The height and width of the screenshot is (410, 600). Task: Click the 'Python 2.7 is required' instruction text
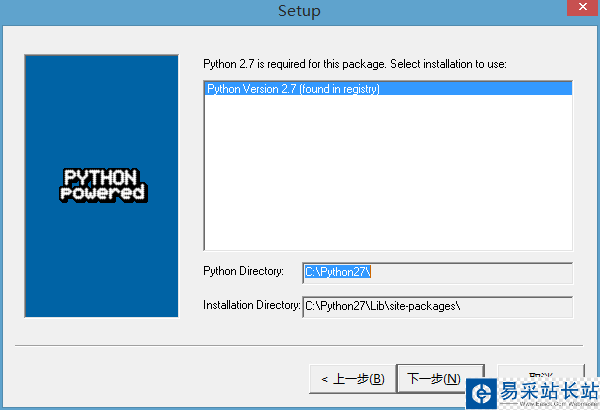[355, 64]
